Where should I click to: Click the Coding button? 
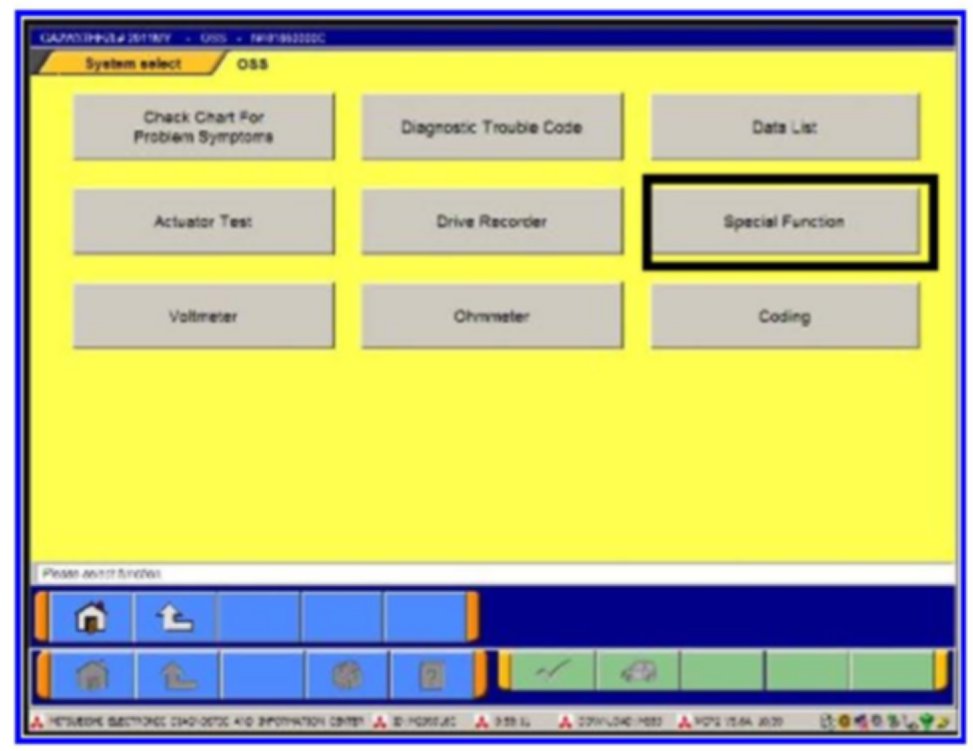(784, 317)
